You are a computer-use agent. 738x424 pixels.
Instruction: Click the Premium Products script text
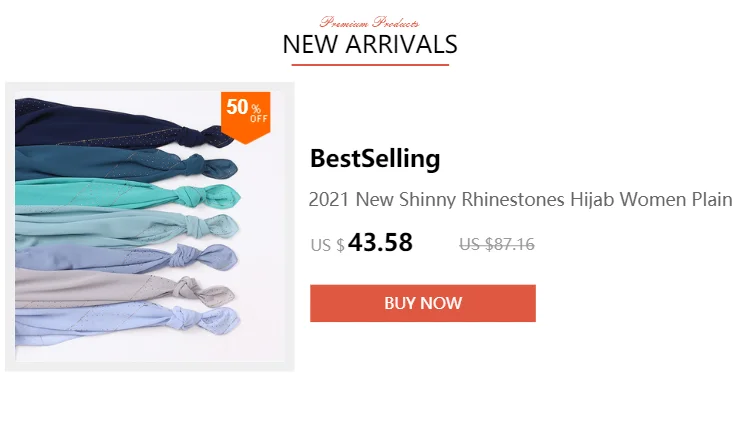(369, 22)
